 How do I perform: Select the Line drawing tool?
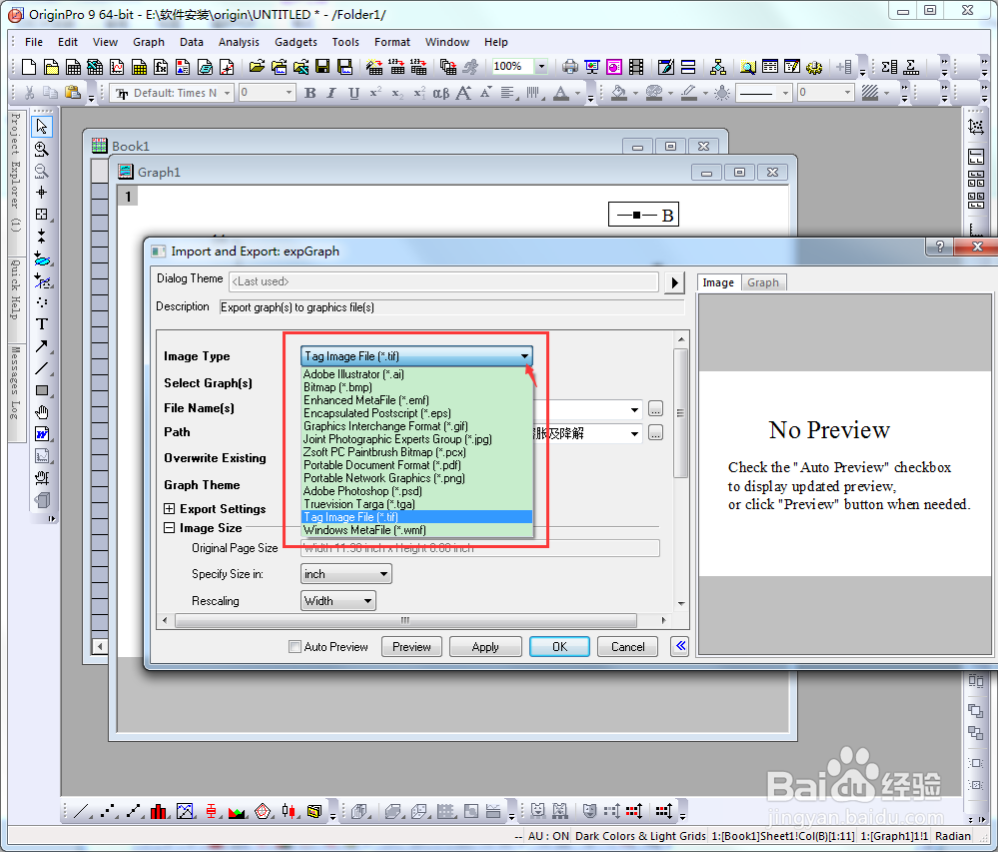pos(42,368)
